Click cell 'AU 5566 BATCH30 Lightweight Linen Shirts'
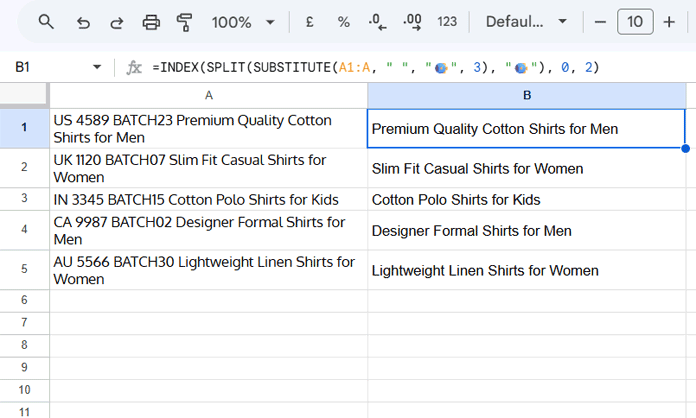 pyautogui.click(x=209, y=269)
